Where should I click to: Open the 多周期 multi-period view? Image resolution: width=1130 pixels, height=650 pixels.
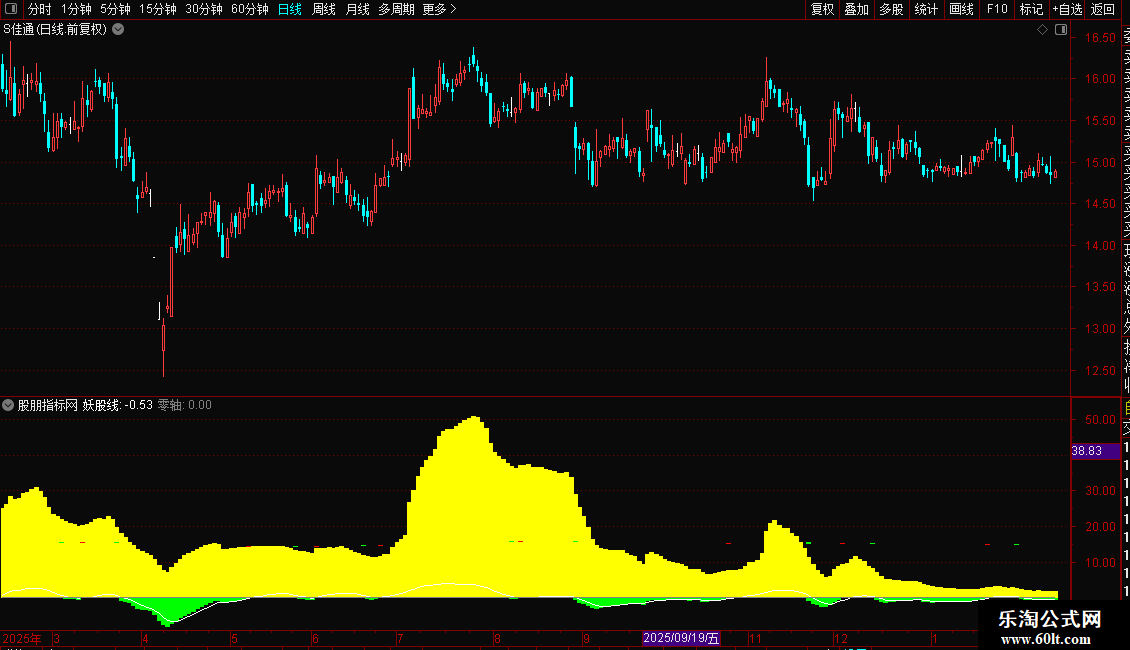pos(396,9)
